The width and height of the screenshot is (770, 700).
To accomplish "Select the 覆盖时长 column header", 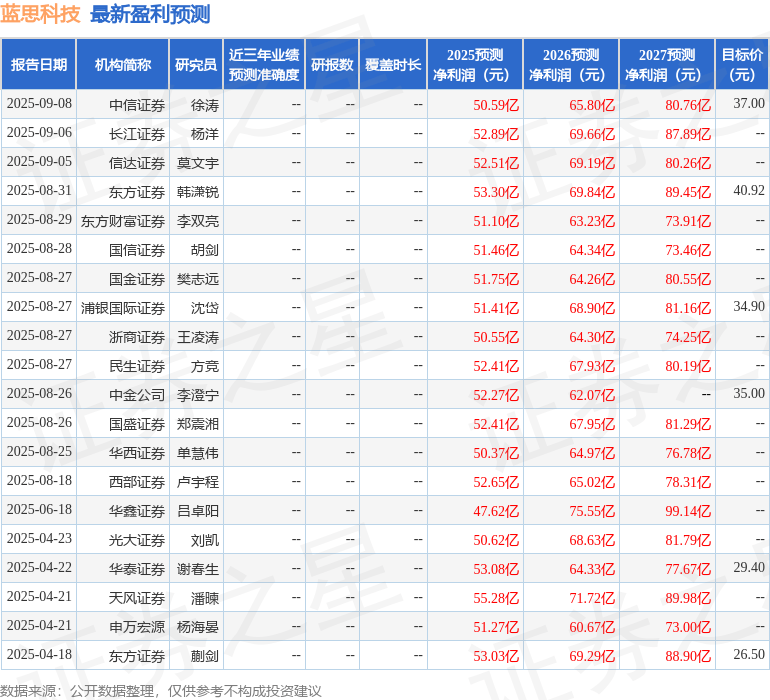I will pyautogui.click(x=393, y=64).
